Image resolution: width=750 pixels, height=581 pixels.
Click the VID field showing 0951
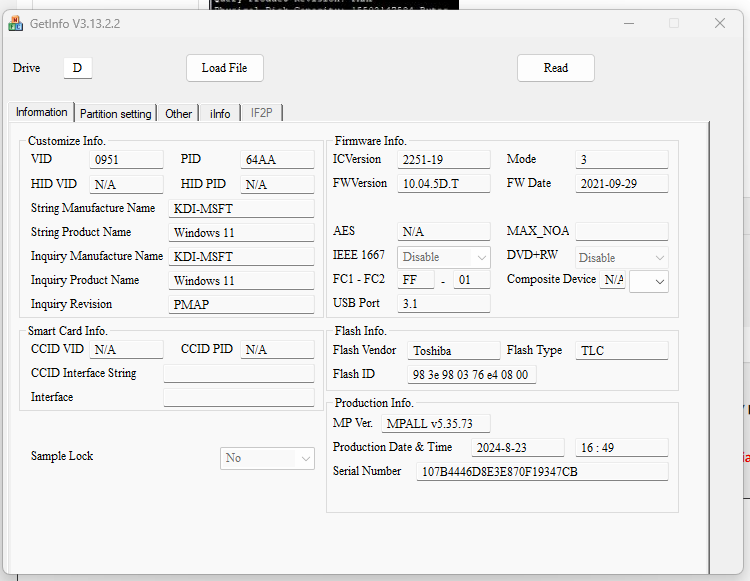(x=126, y=160)
